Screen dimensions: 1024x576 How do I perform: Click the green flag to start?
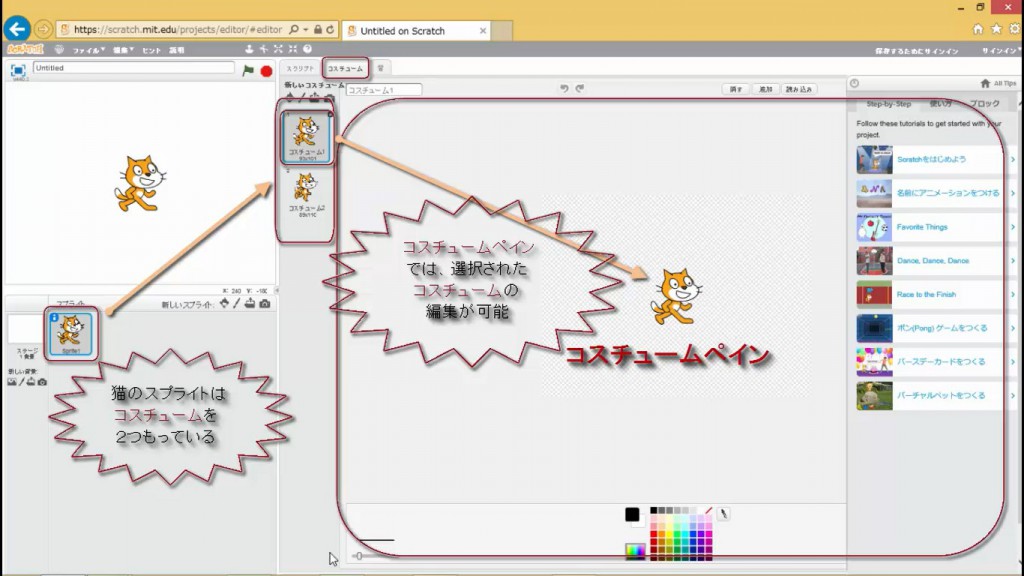[248, 70]
